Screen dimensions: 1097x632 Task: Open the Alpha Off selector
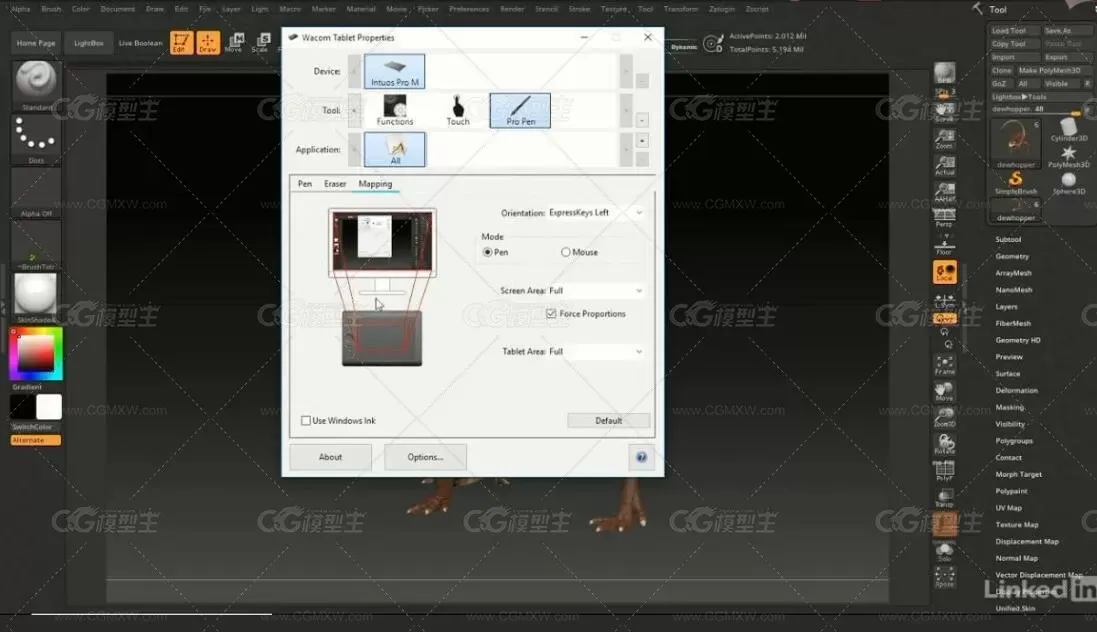pyautogui.click(x=36, y=192)
